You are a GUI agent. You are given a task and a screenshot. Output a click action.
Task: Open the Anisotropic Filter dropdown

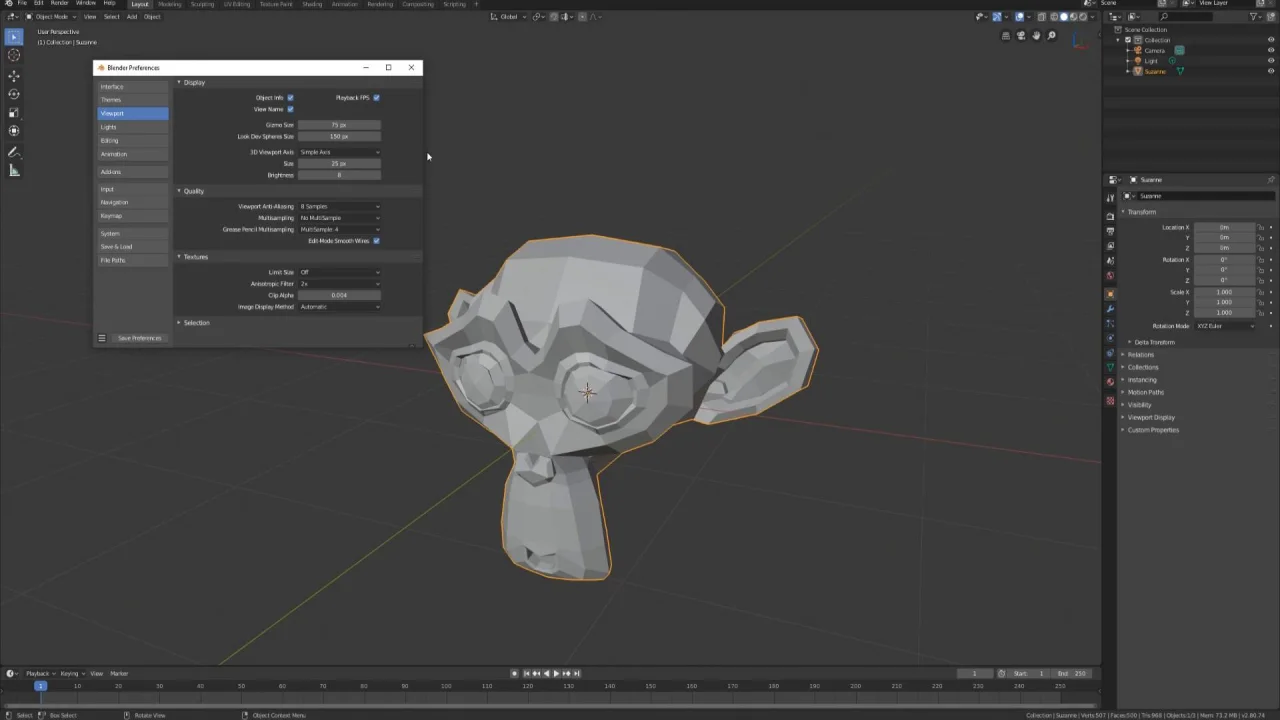(x=339, y=284)
